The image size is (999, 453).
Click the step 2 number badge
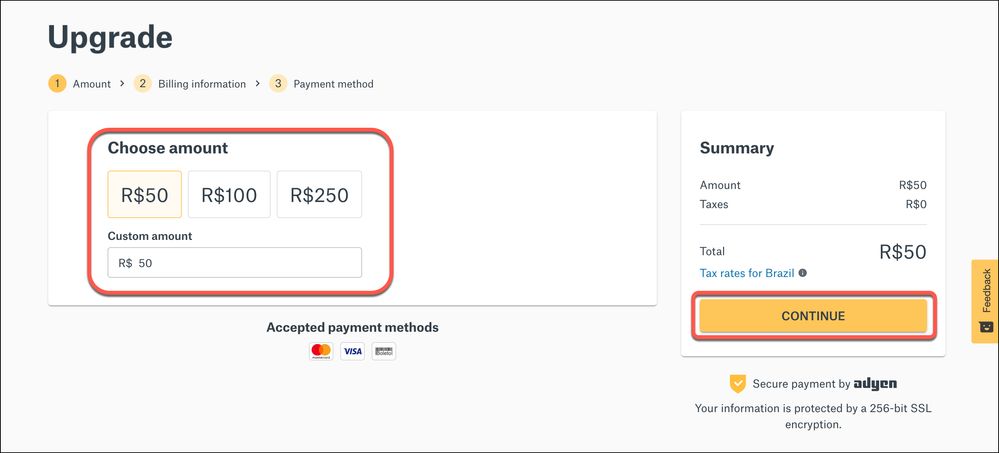pyautogui.click(x=143, y=84)
